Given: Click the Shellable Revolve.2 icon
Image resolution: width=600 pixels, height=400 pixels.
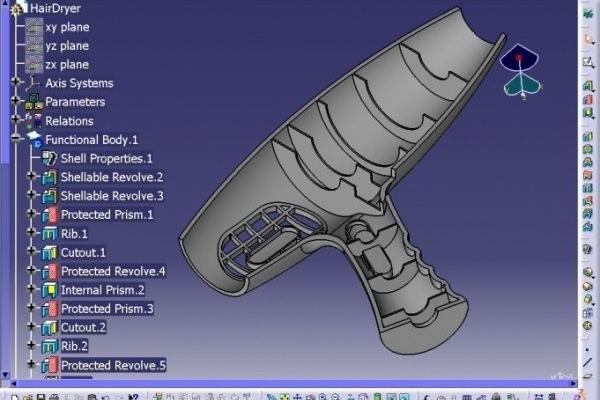Looking at the screenshot, I should (49, 177).
